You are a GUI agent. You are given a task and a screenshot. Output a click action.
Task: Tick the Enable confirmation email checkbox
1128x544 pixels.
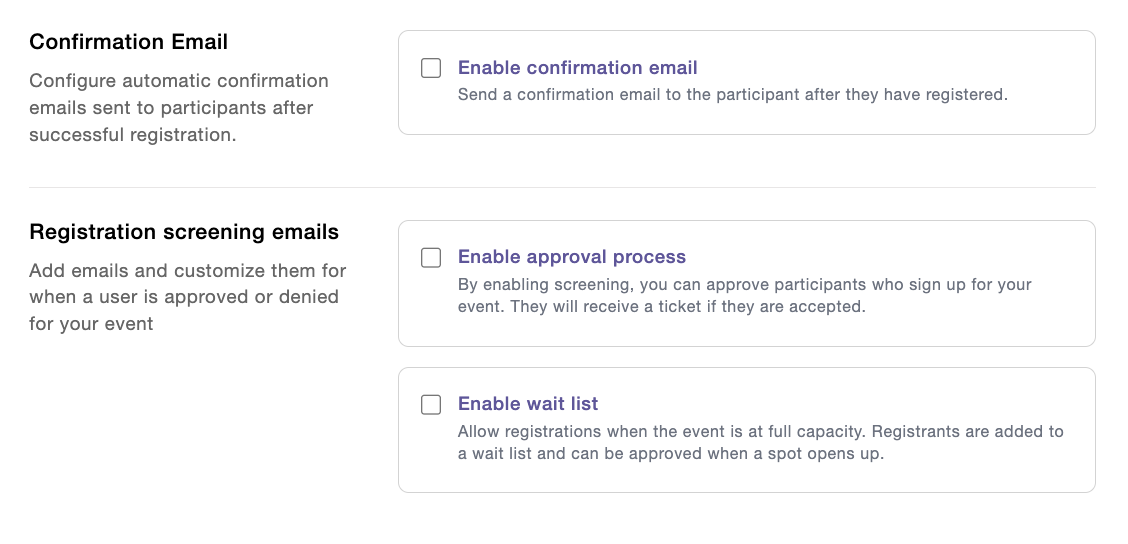431,68
